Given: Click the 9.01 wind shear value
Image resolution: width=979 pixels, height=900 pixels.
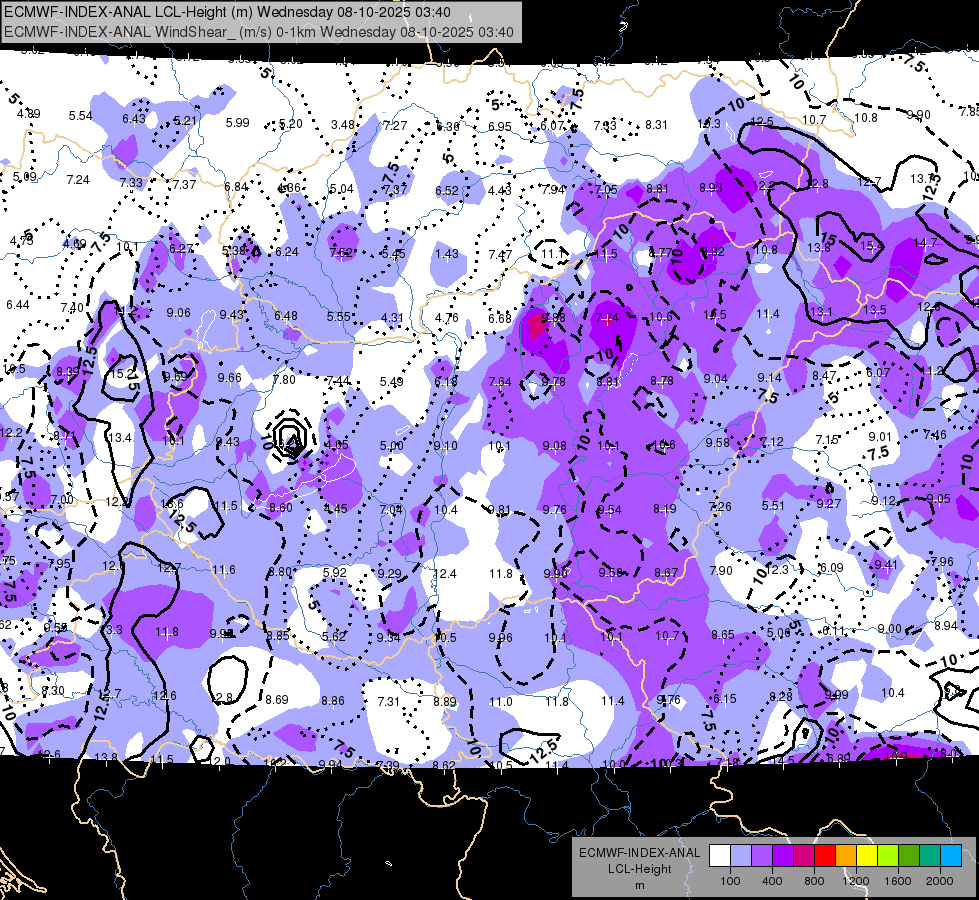Looking at the screenshot, I should click(880, 437).
